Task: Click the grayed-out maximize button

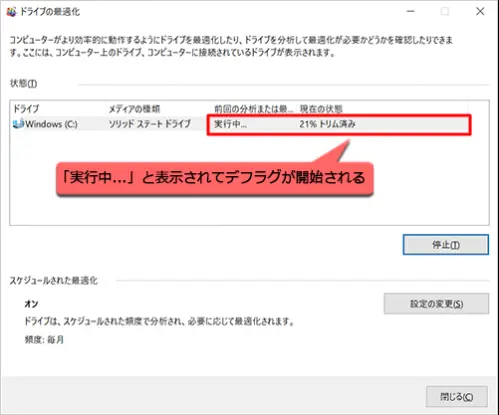Action: point(445,11)
